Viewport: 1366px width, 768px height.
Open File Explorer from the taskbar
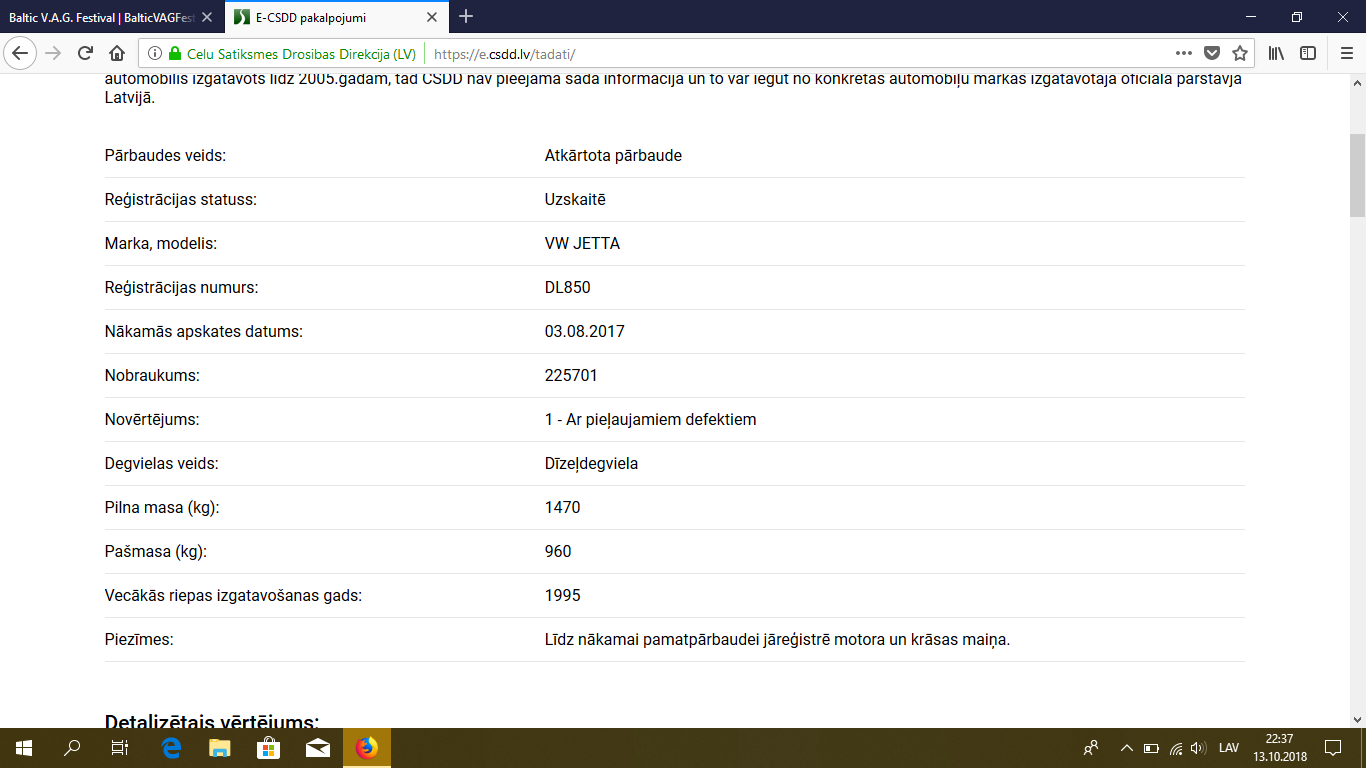click(220, 748)
